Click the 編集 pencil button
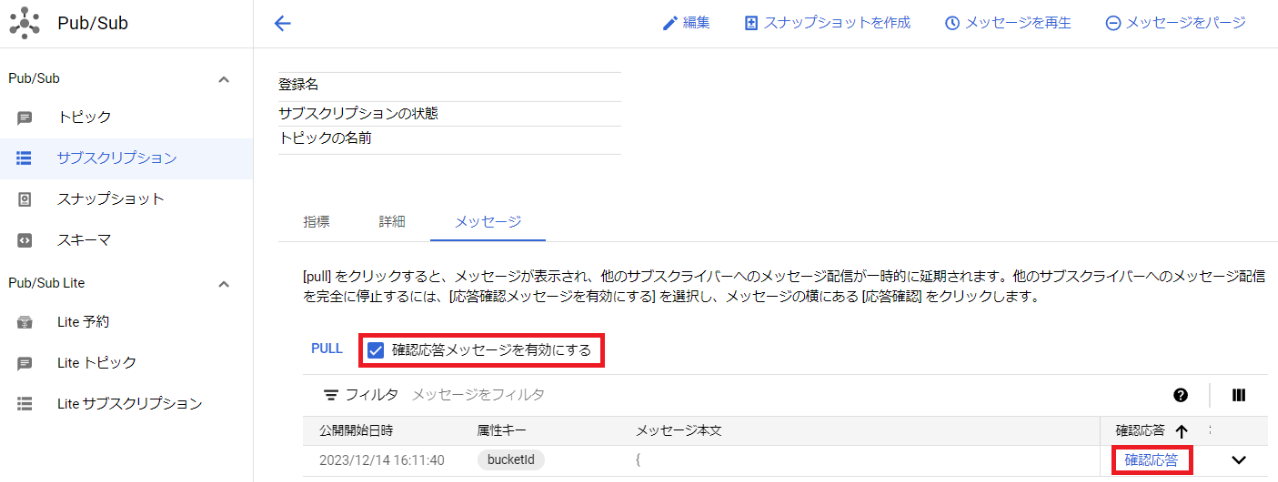Viewport: 1278px width, 482px height. click(686, 22)
